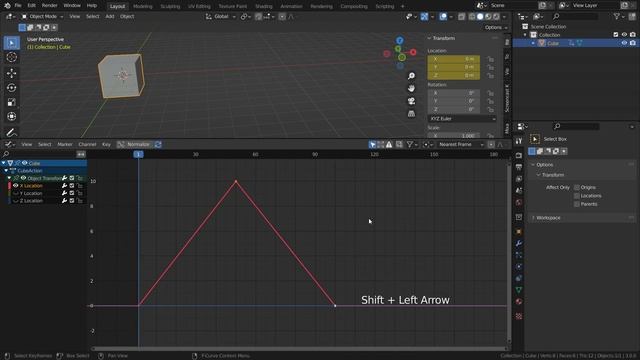
Task: Click the Location X value field
Action: (x=453, y=59)
